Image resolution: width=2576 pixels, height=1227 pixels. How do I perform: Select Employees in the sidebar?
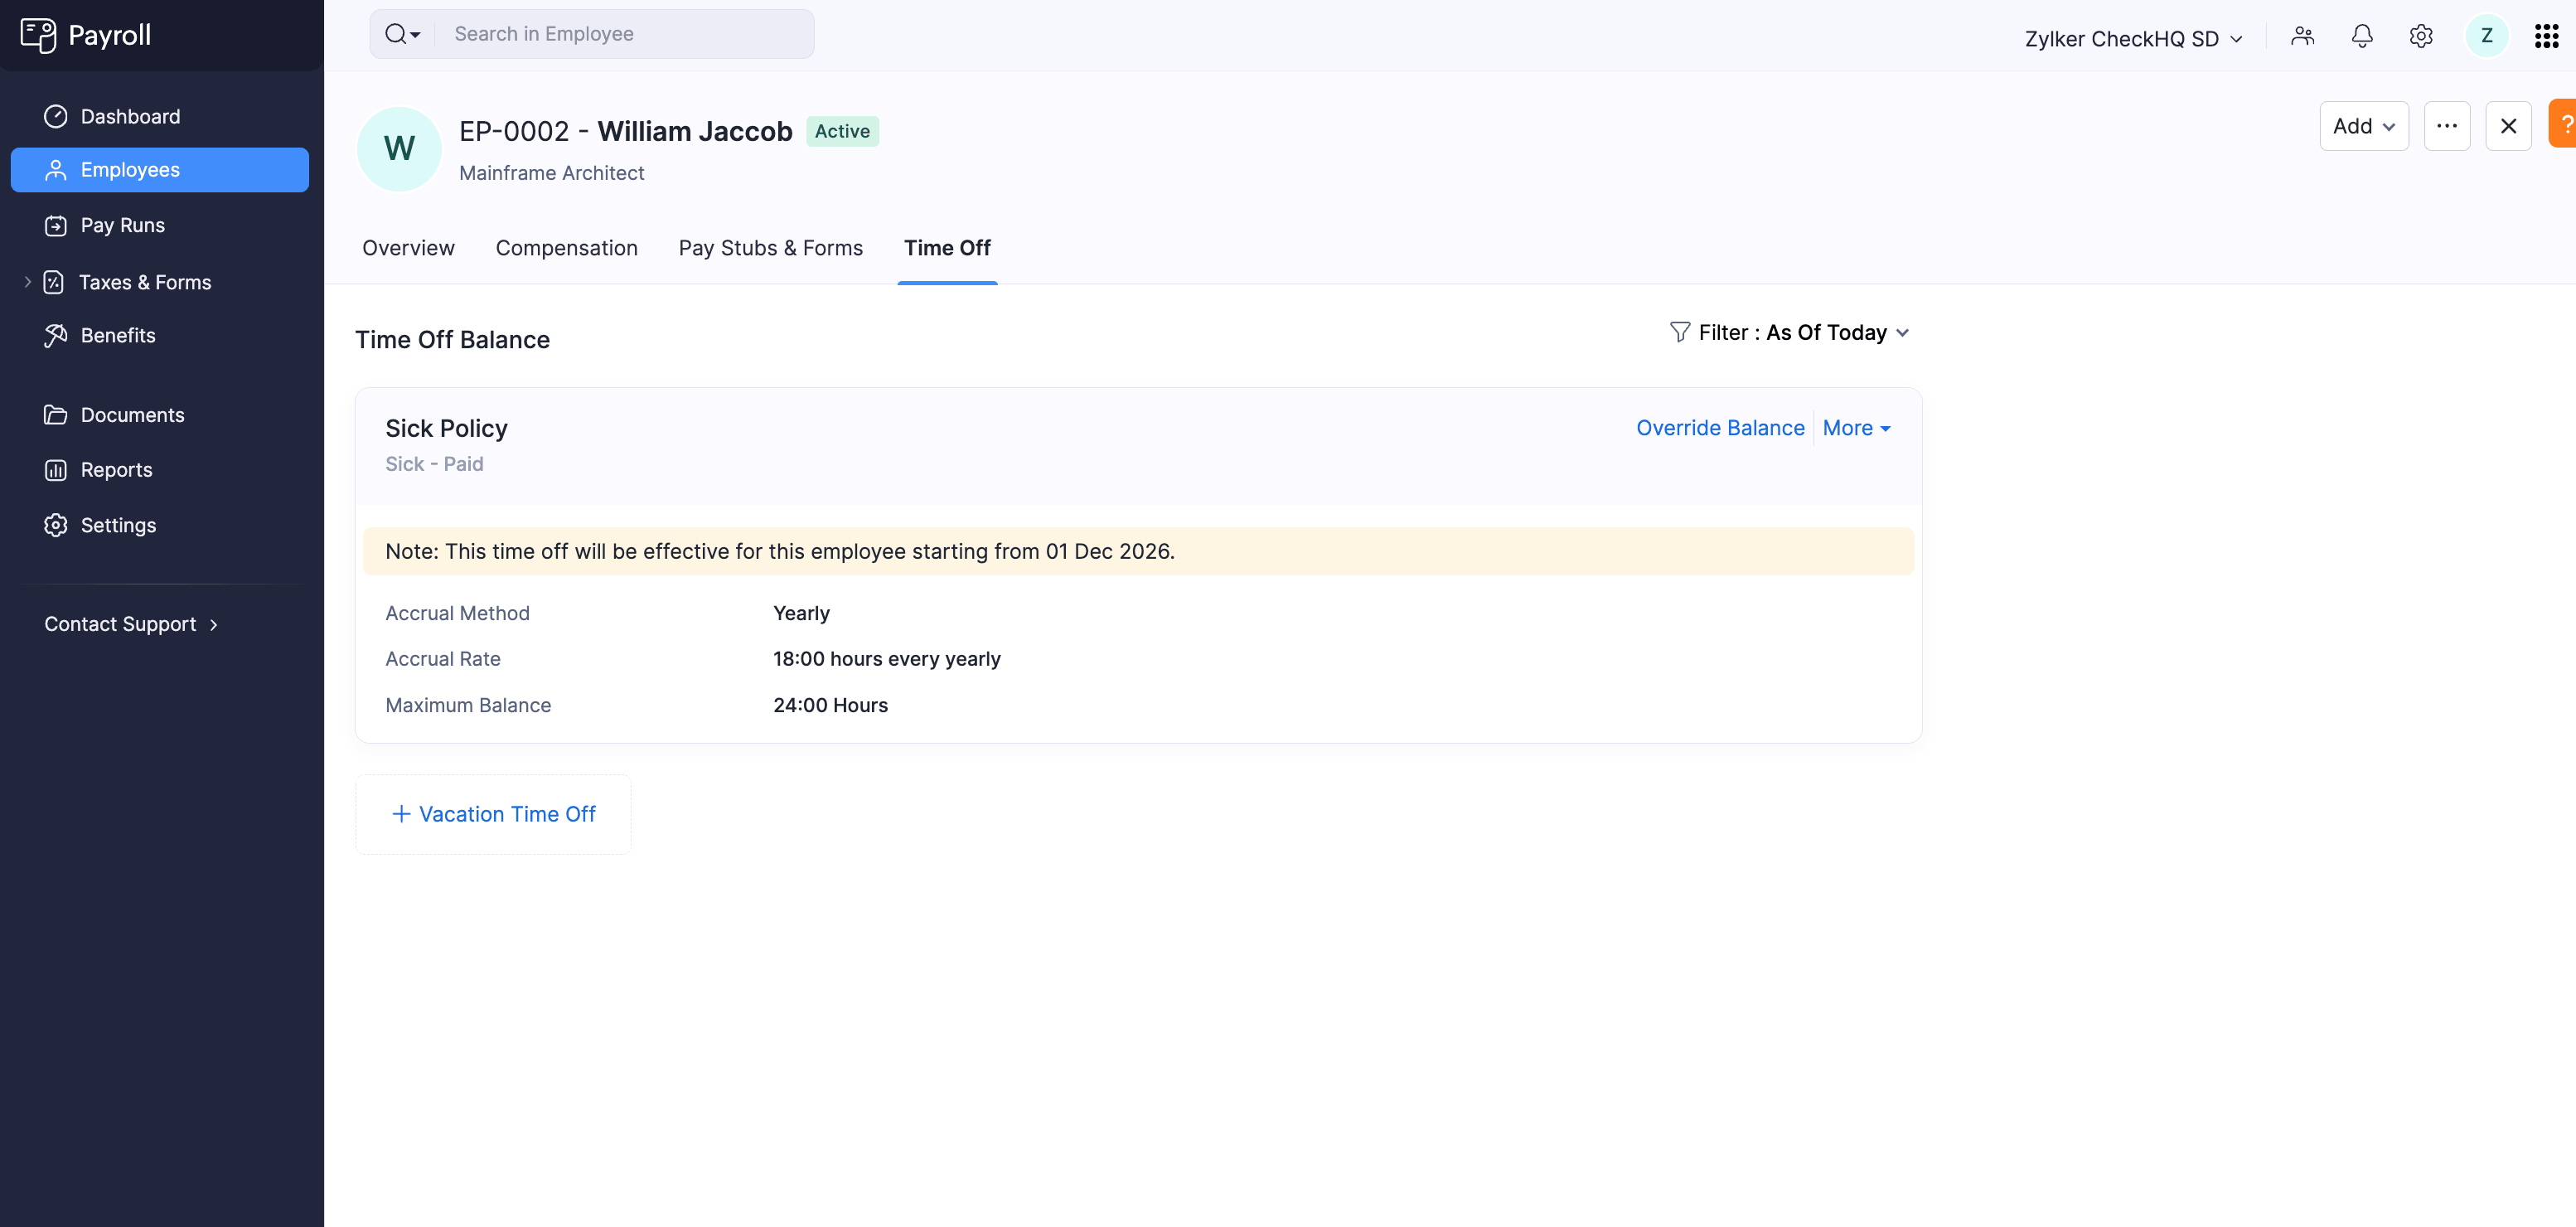160,170
